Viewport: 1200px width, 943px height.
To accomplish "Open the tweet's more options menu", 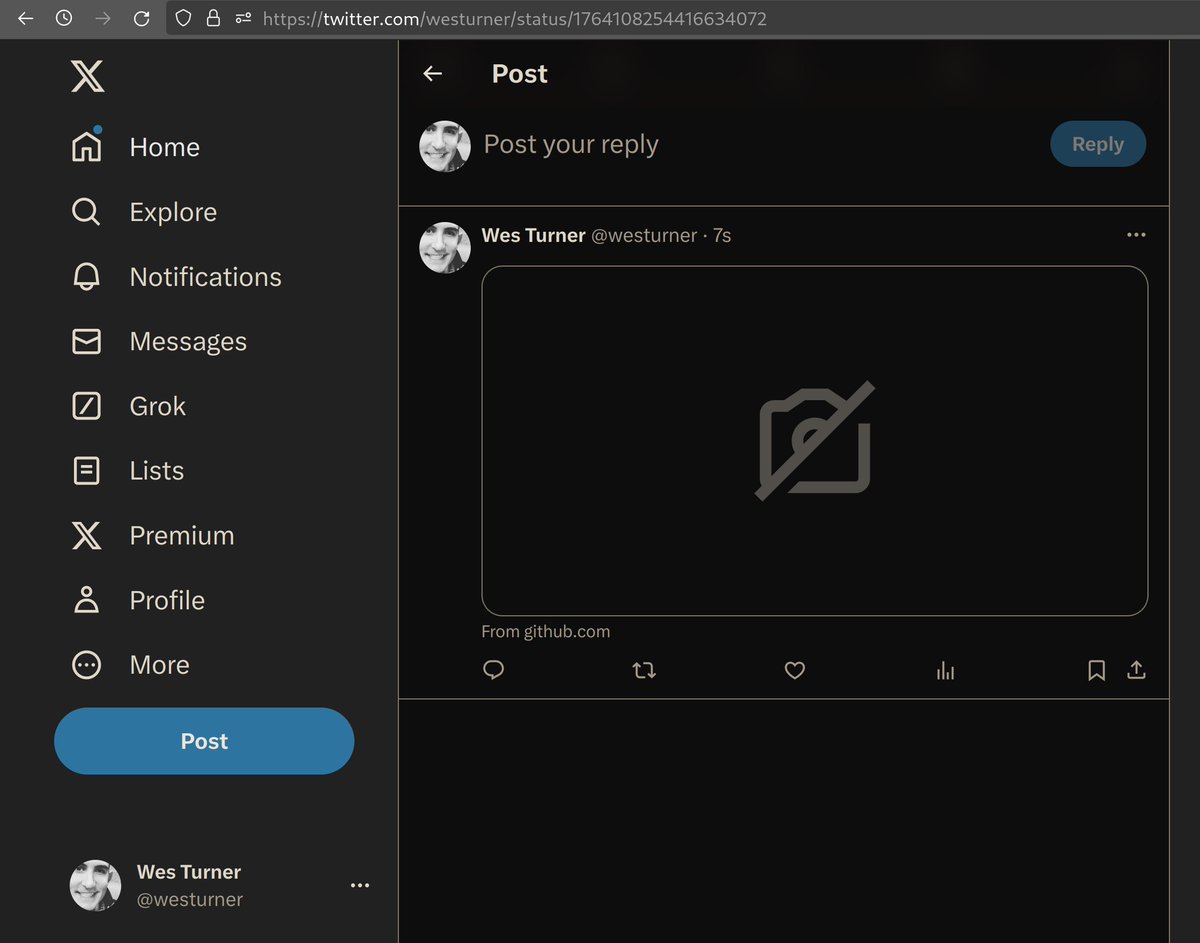I will pyautogui.click(x=1136, y=234).
